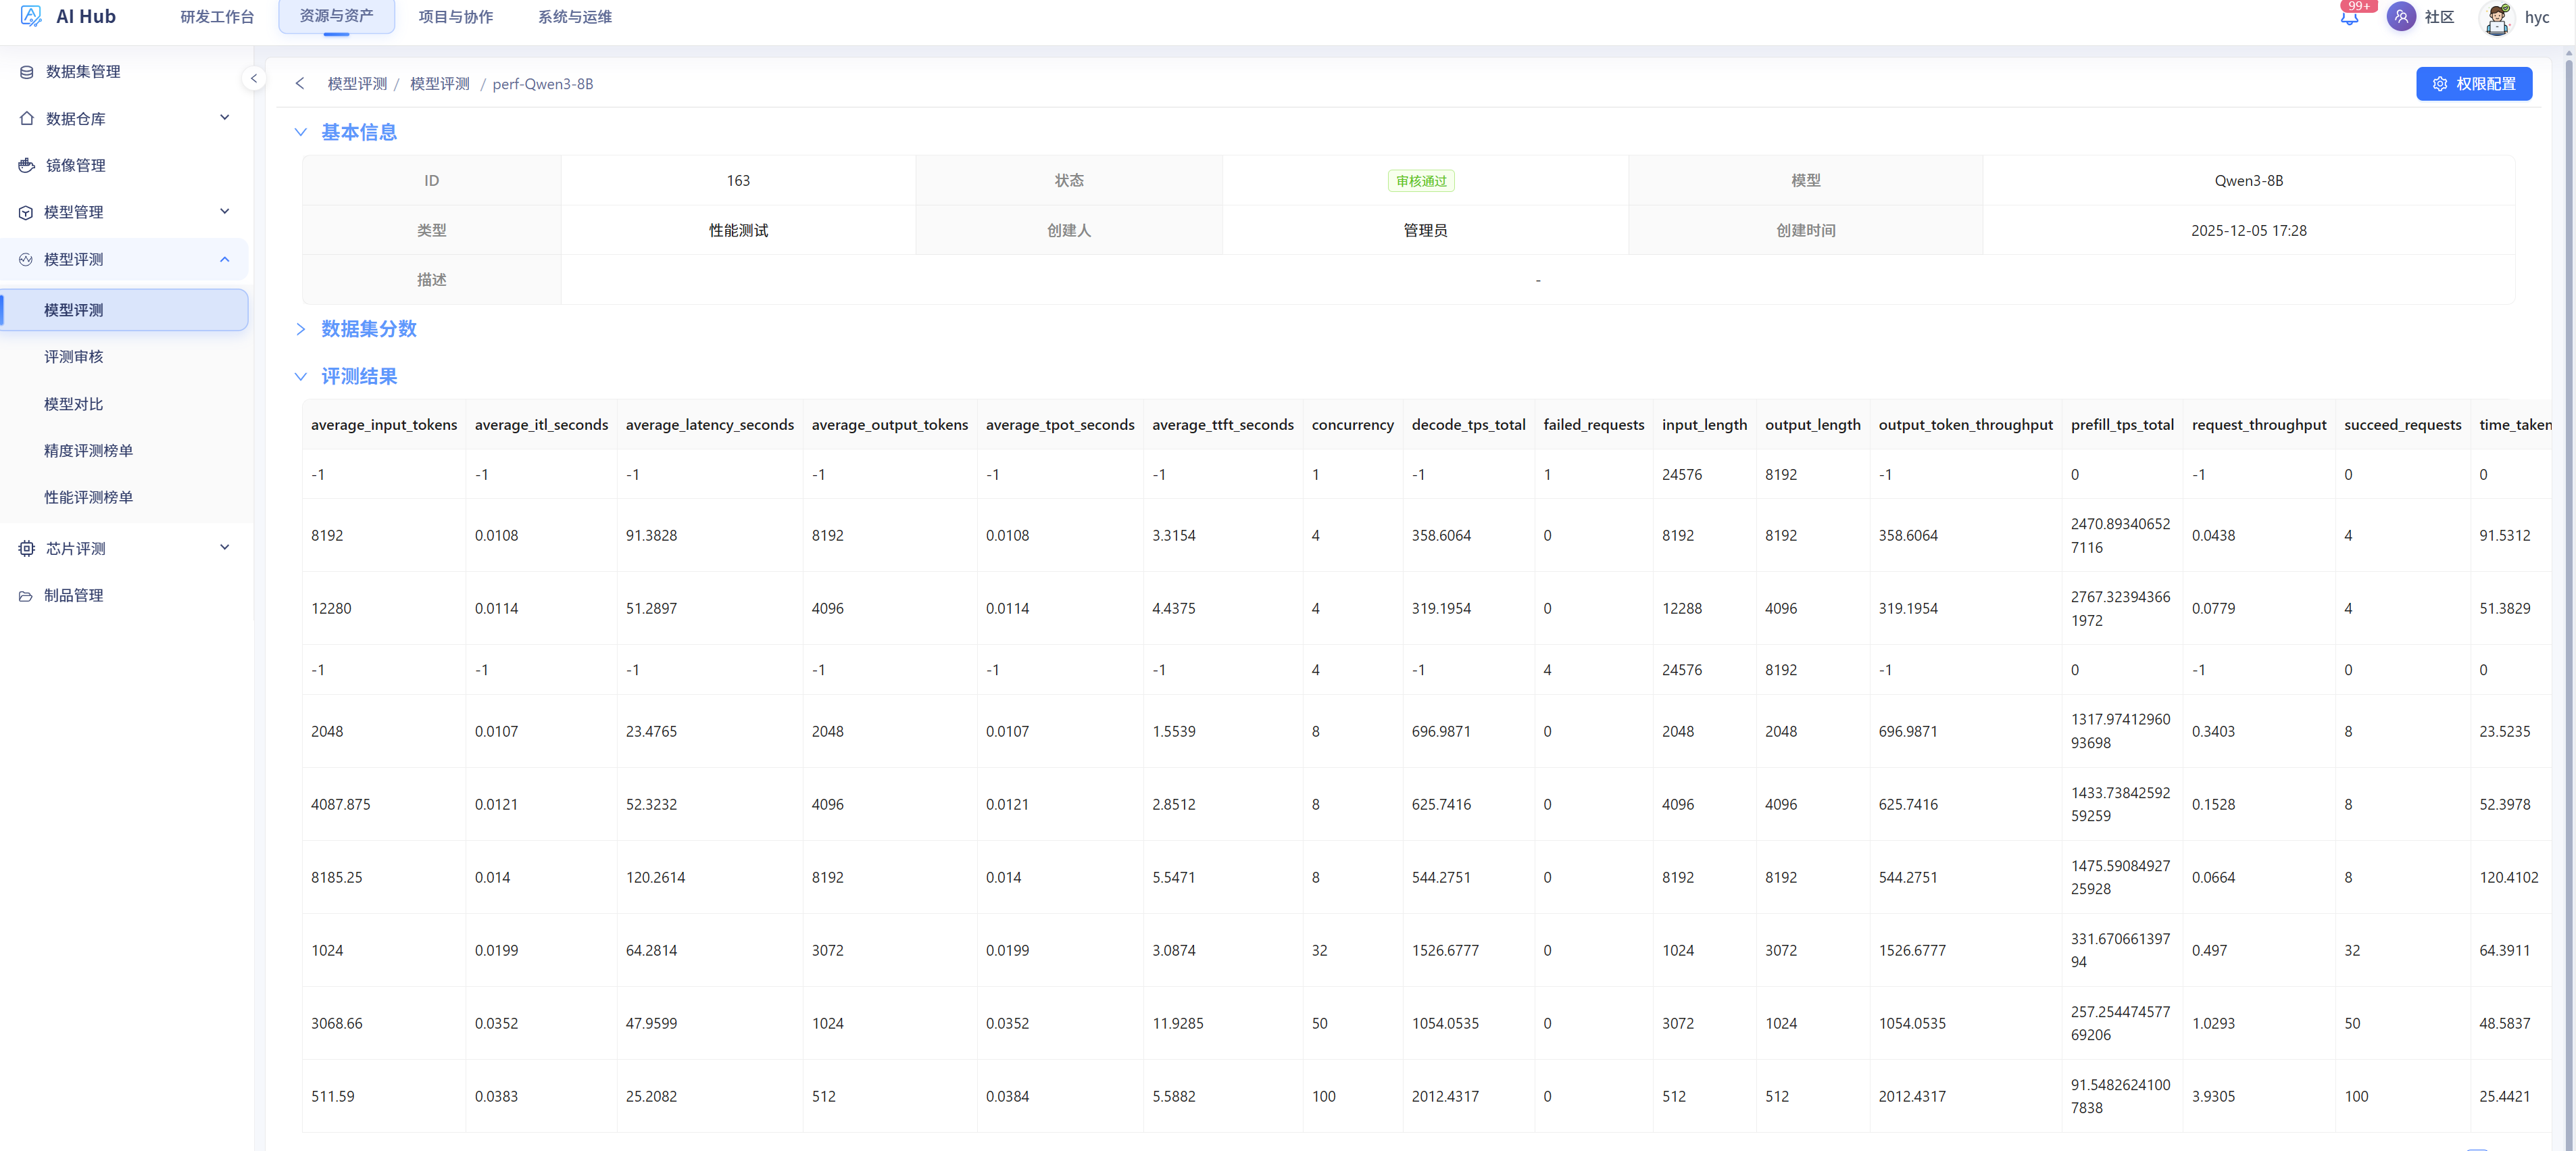
Task: Expand the 数据集分数 section
Action: [300, 329]
